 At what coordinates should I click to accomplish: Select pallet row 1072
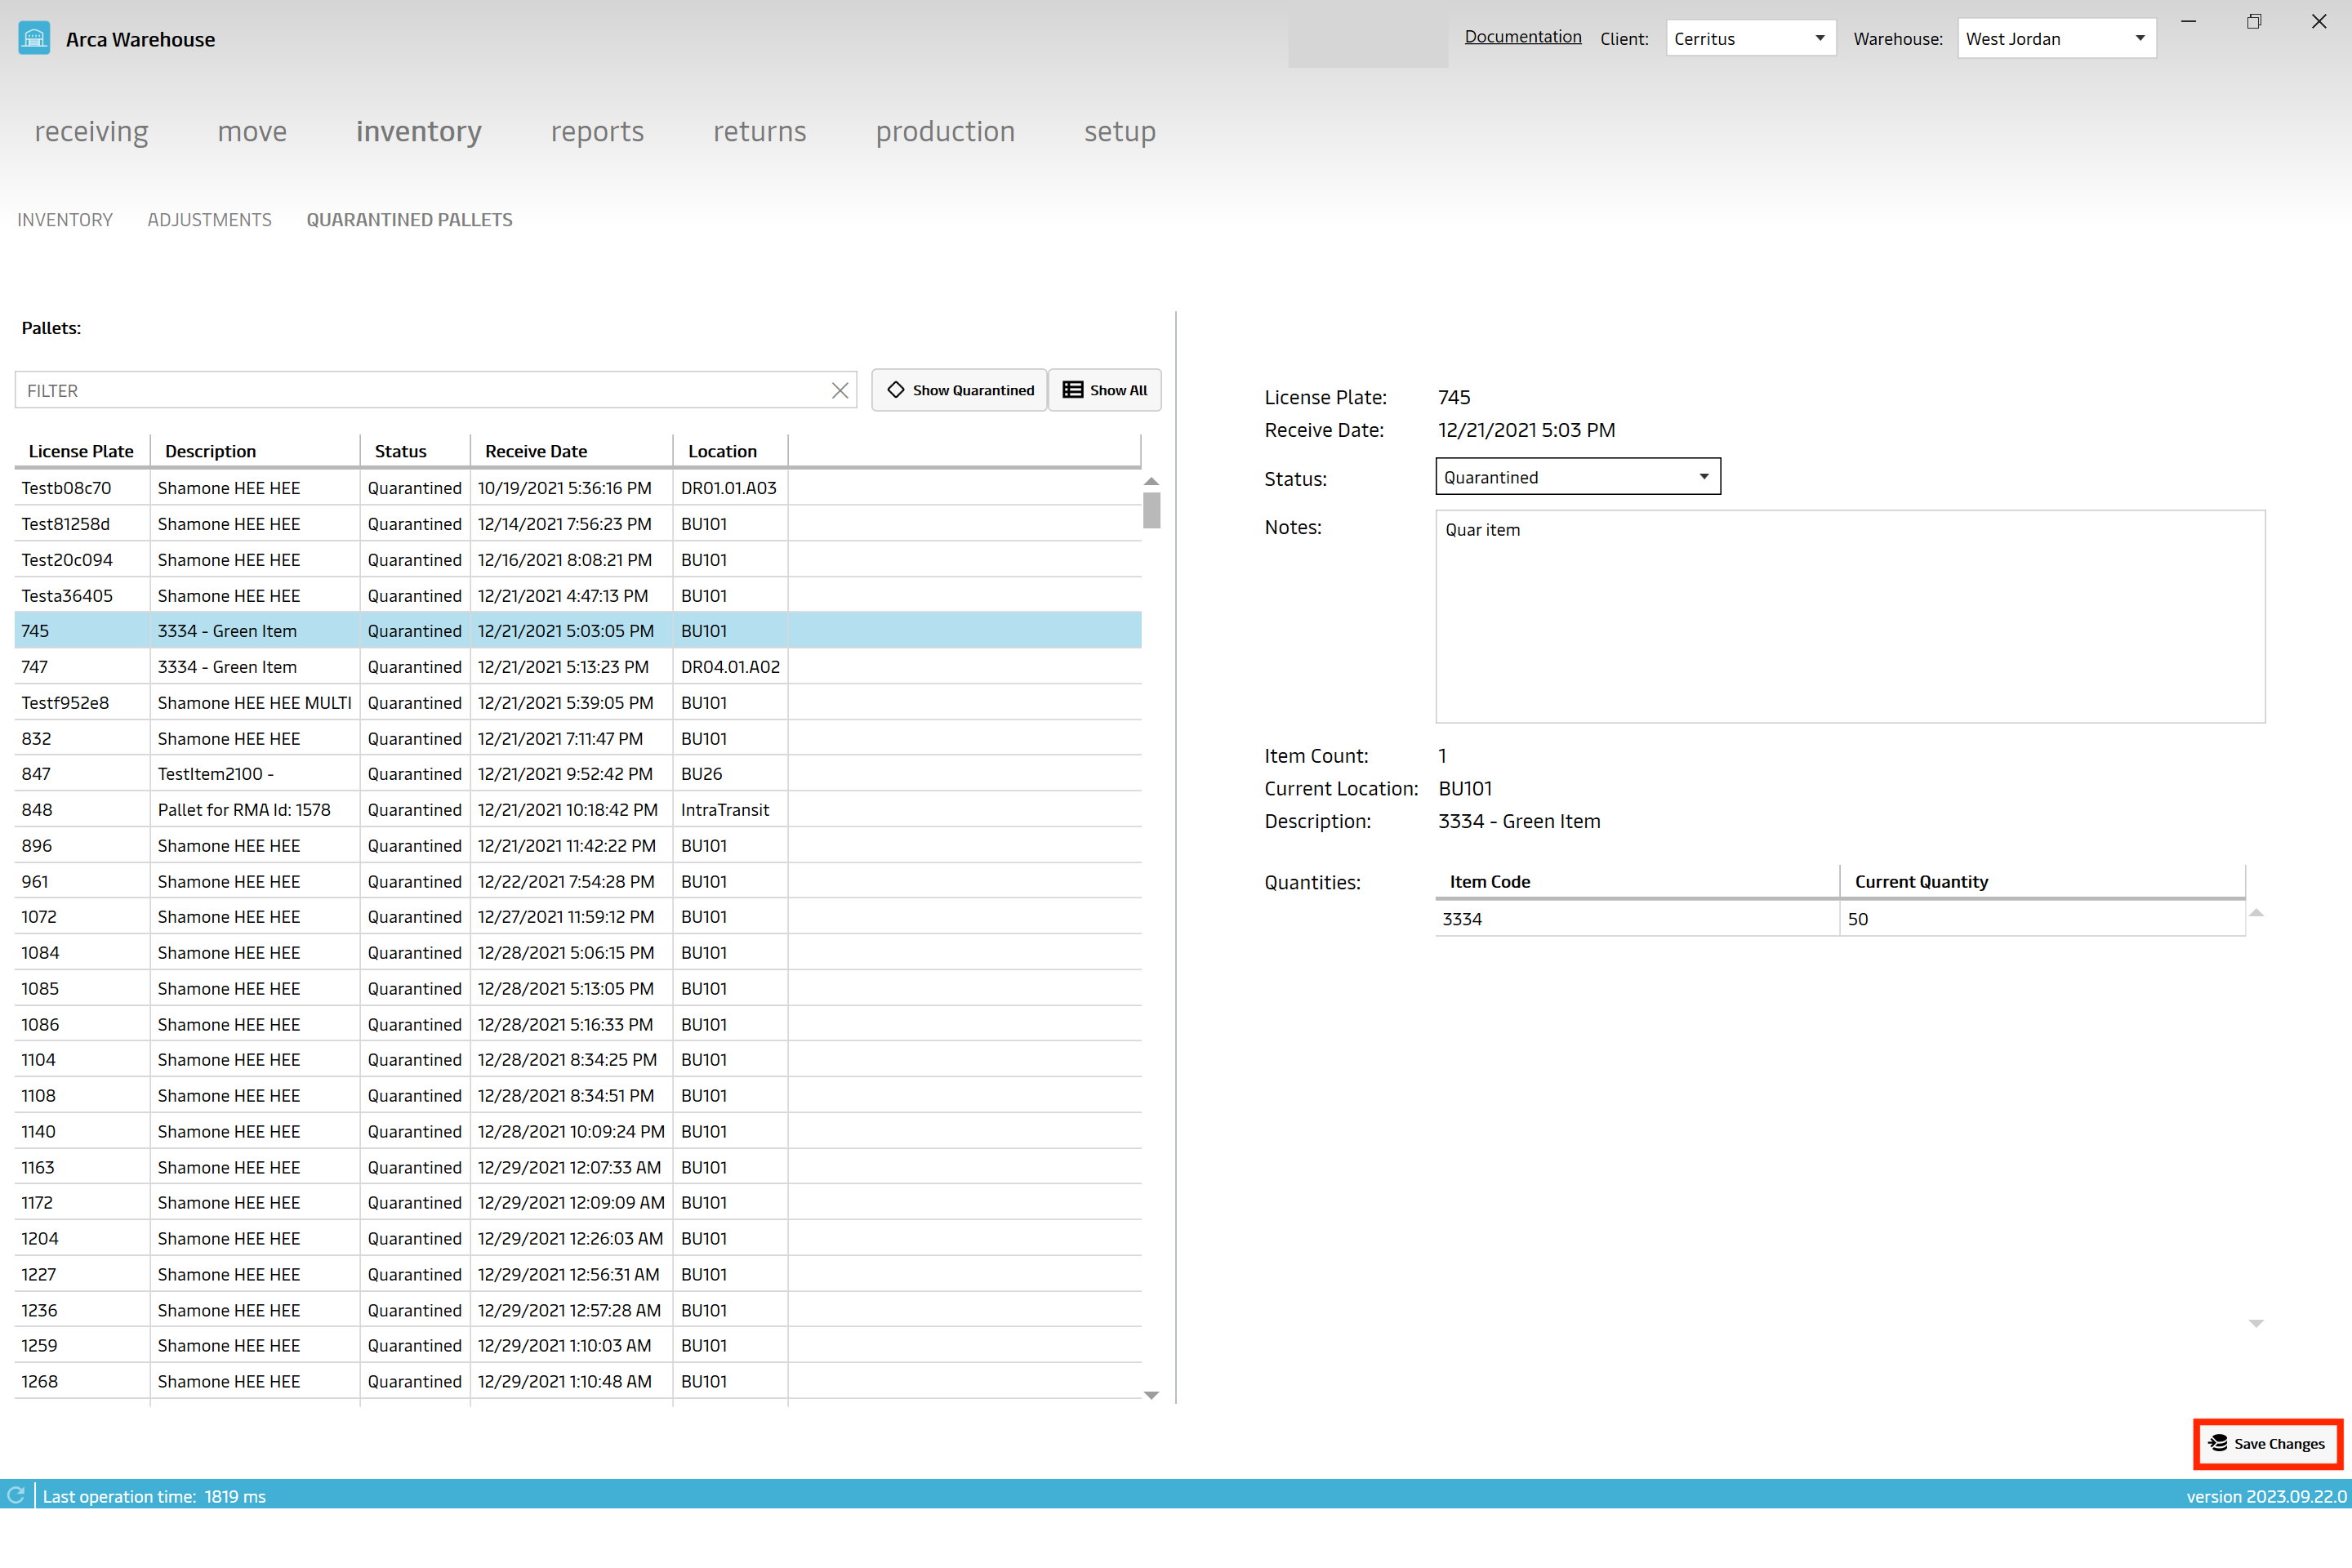click(x=578, y=917)
